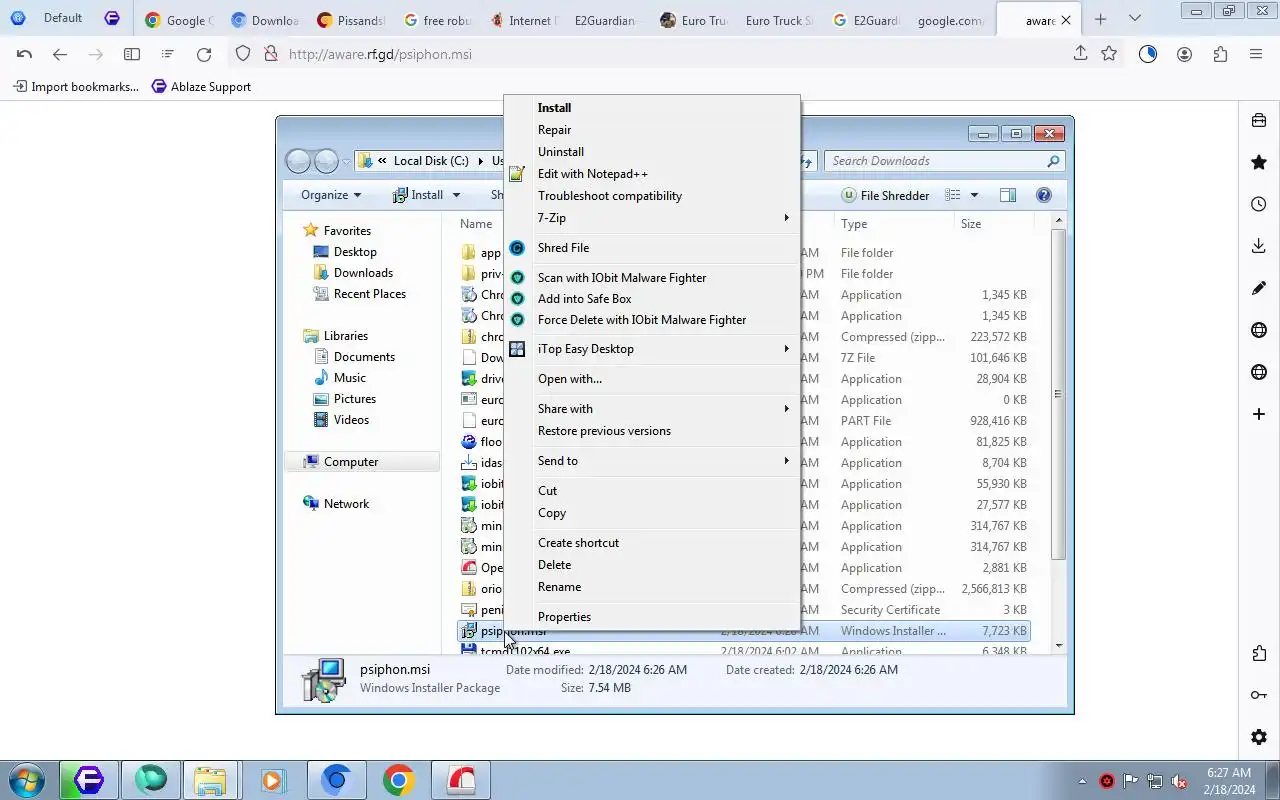
Task: Select Music library
Action: 350,378
